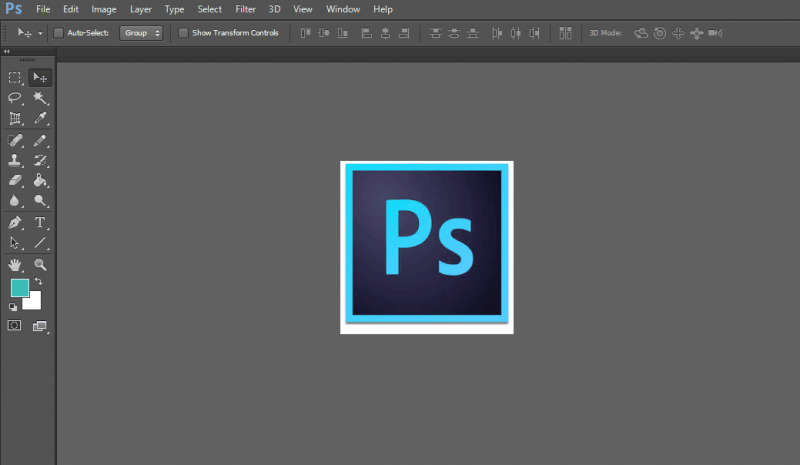Screen dimensions: 800x465
Task: Click Distribute Top Edges button
Action: pos(435,33)
